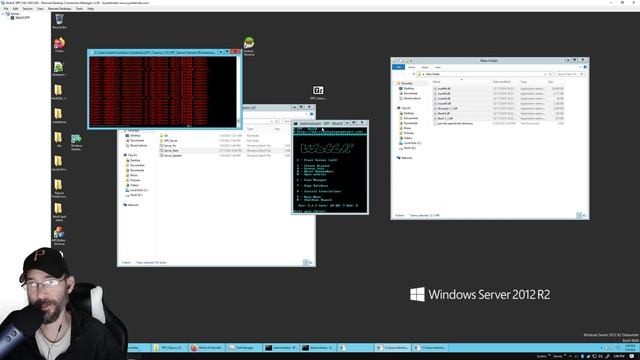Toggle large icons view in Explorer behind consoles
This screenshot has width=640, height=360.
(311, 262)
